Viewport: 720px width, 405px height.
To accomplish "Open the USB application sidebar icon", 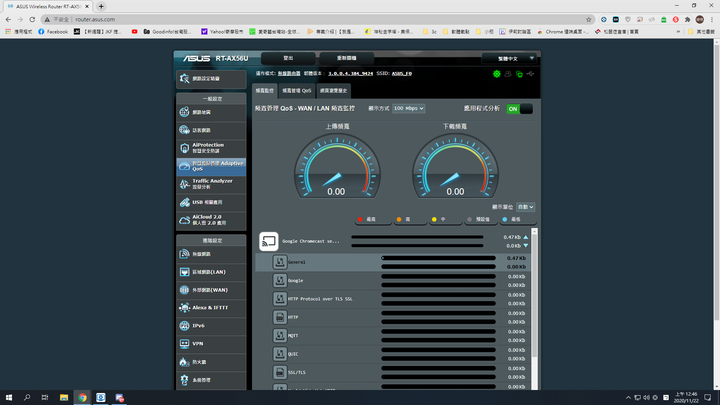I will point(184,202).
